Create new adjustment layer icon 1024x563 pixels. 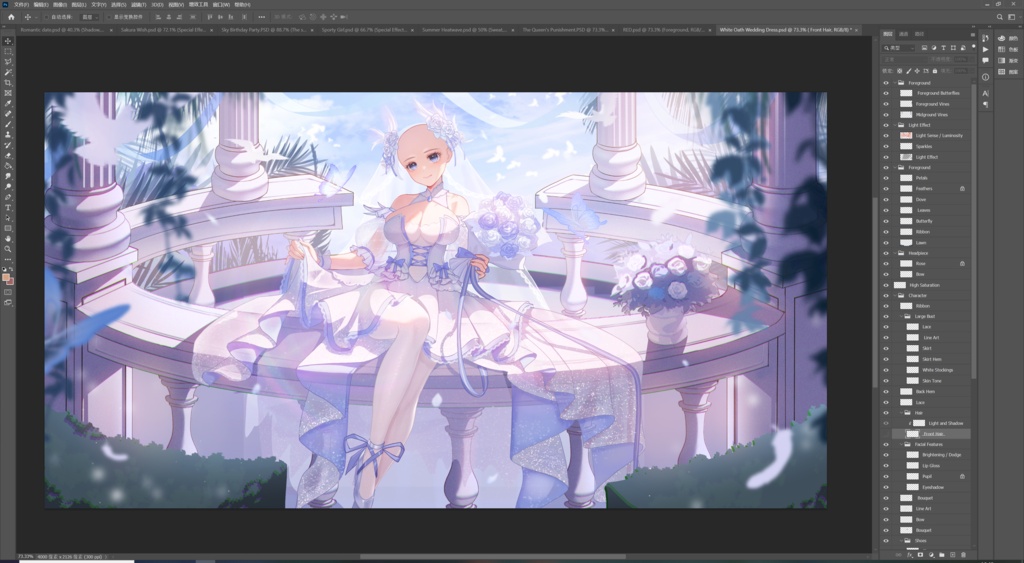click(x=931, y=555)
